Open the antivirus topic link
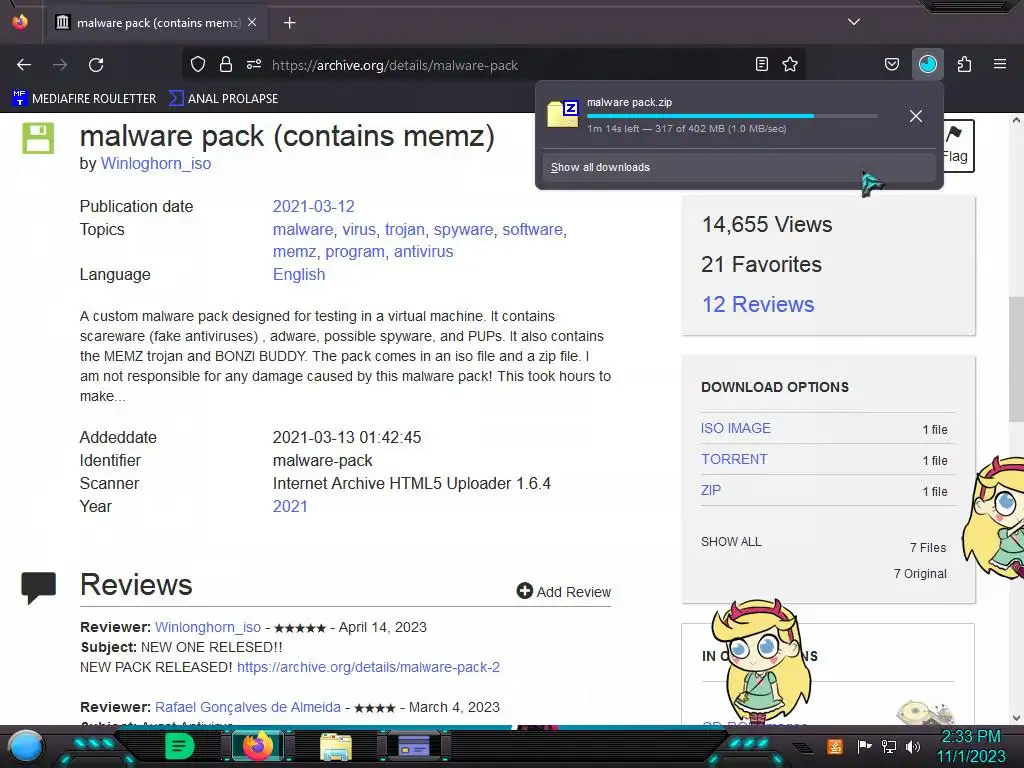1024x768 pixels. point(423,252)
